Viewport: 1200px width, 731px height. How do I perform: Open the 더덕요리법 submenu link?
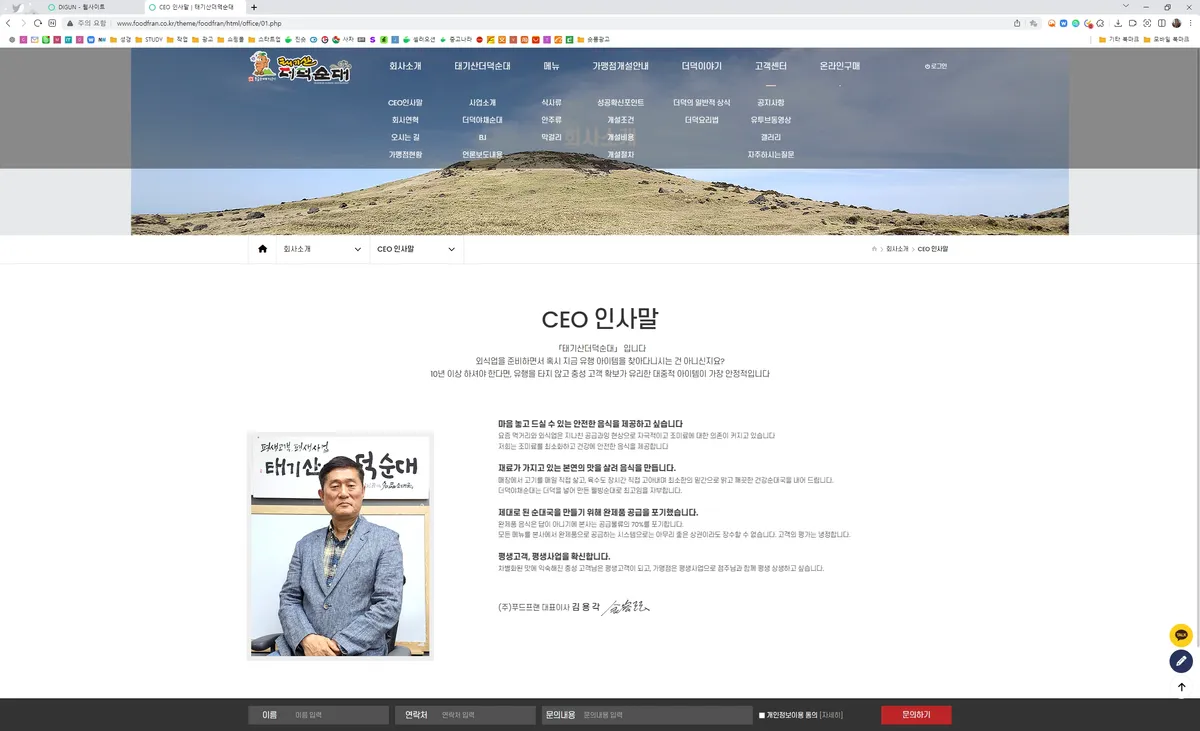[x=701, y=120]
